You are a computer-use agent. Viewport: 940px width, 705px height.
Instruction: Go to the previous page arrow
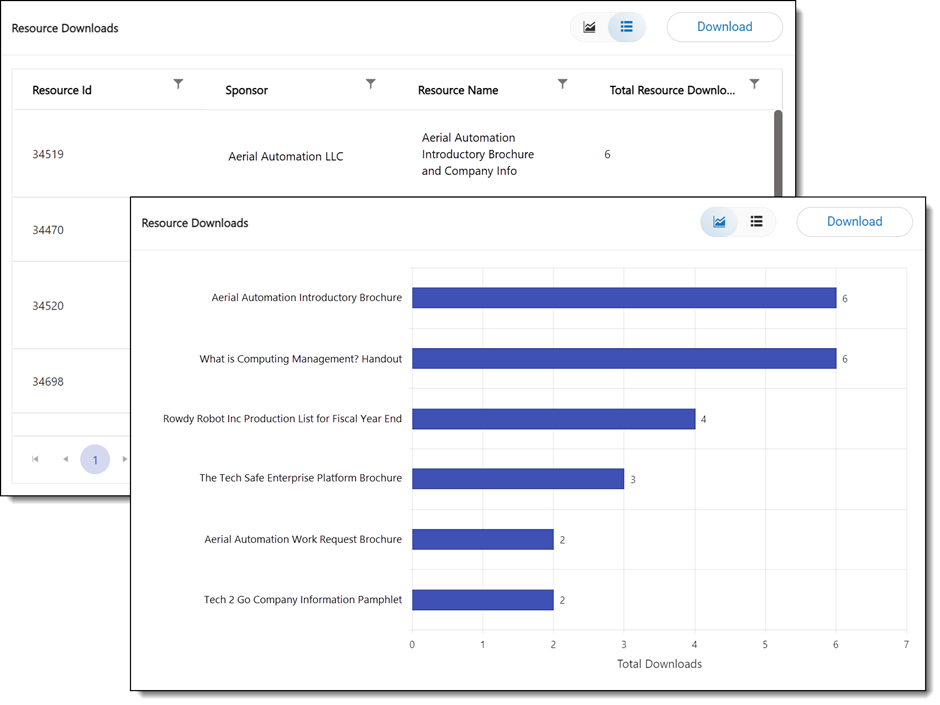click(x=66, y=460)
